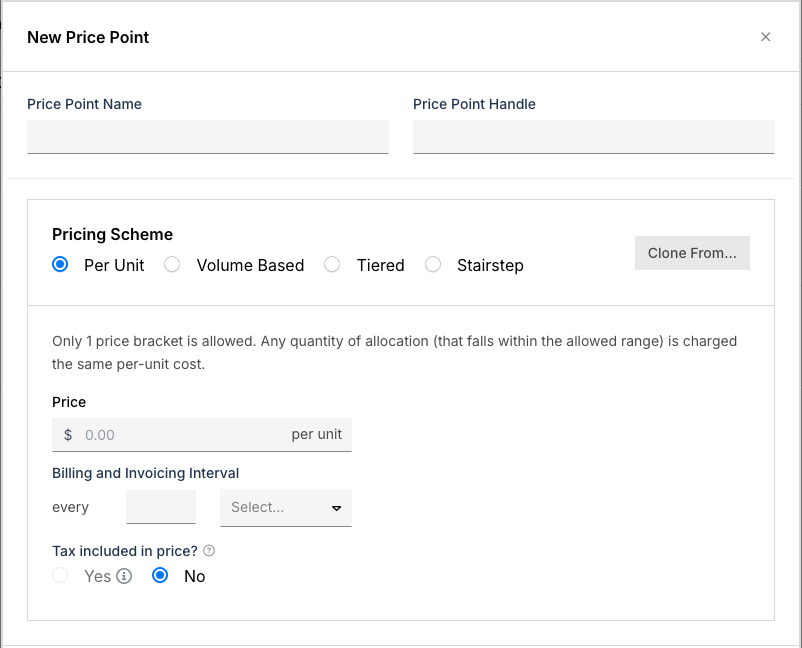802x648 pixels.
Task: Click the New Price Point title
Action: click(88, 37)
